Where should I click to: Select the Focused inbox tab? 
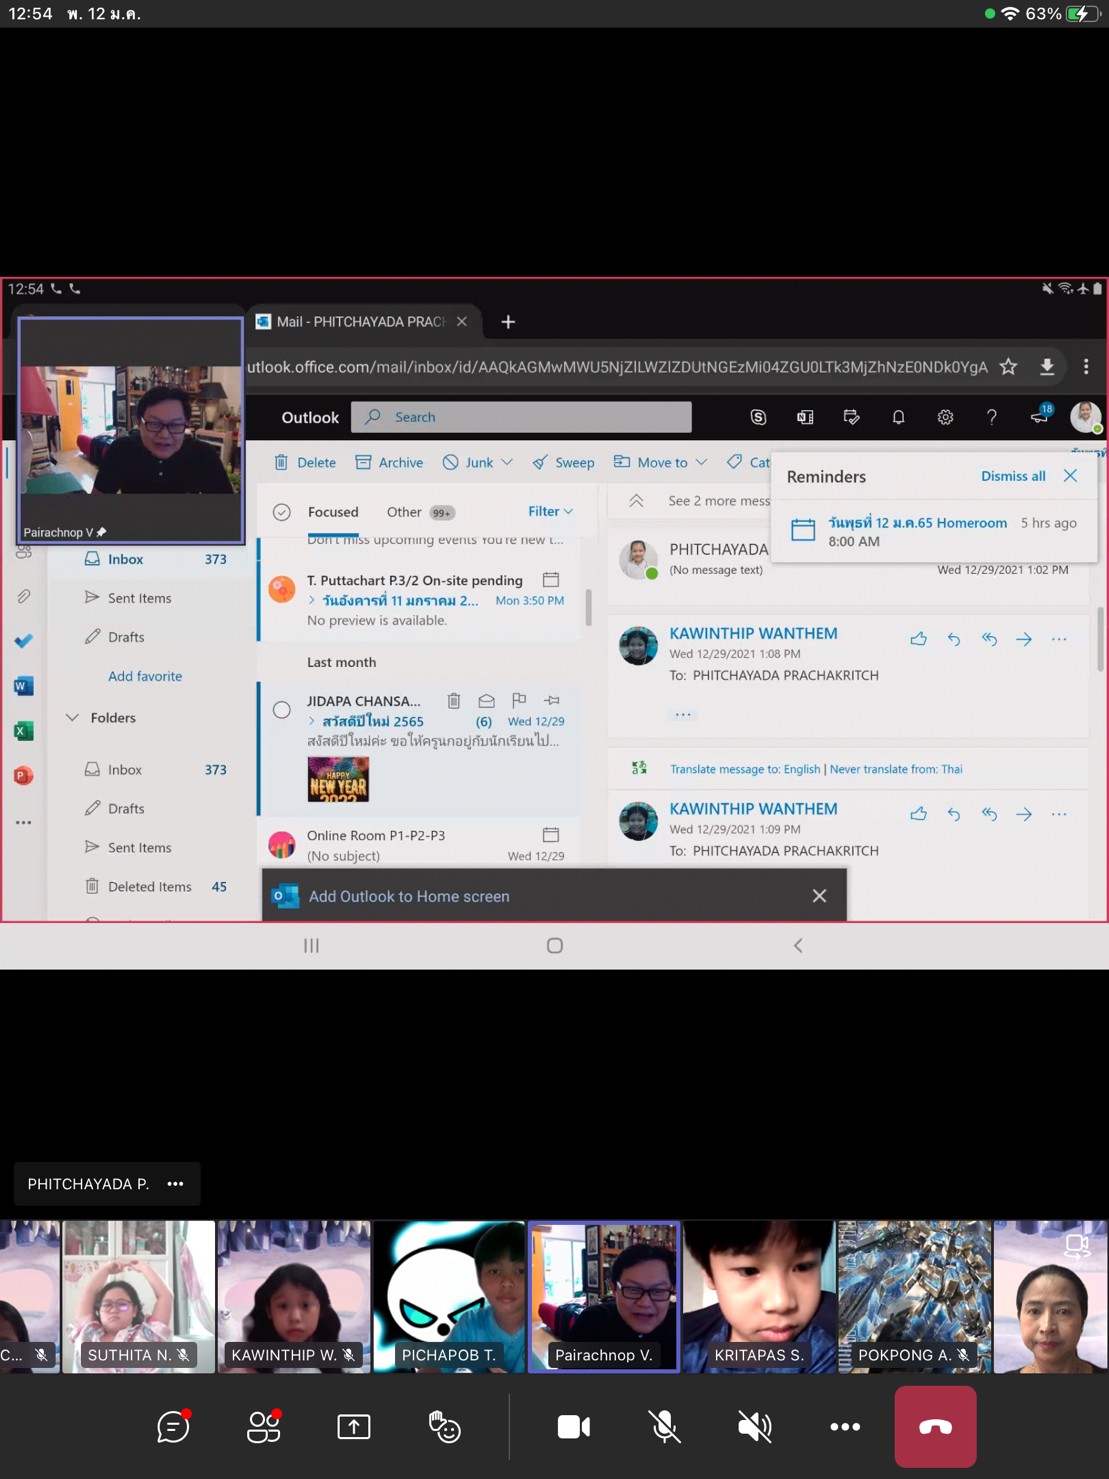tap(333, 512)
